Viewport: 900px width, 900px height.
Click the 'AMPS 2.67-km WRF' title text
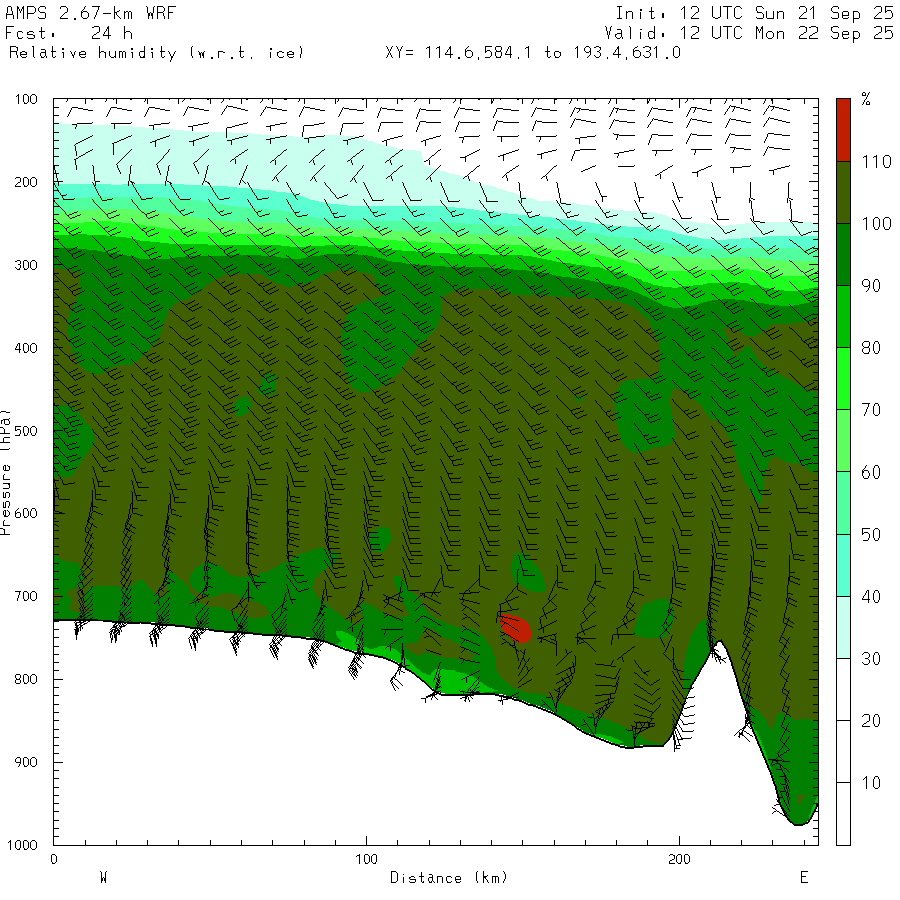90,13
